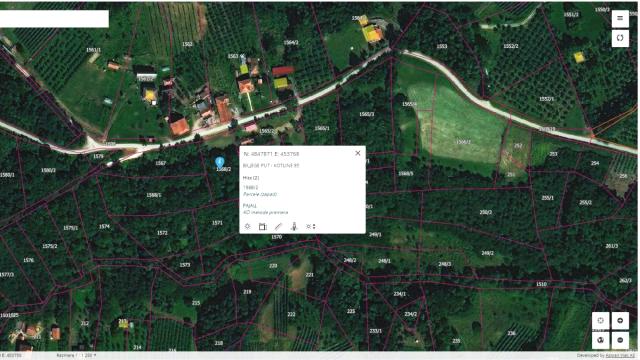Open the base map layers globe button
This screenshot has height=360, width=640.
[600, 340]
